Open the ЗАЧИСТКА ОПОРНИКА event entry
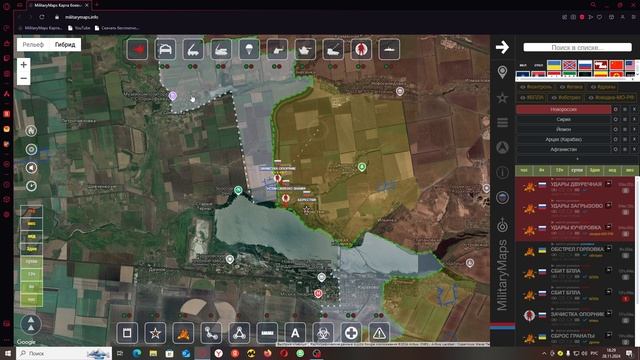The image size is (640, 360). (x=575, y=317)
